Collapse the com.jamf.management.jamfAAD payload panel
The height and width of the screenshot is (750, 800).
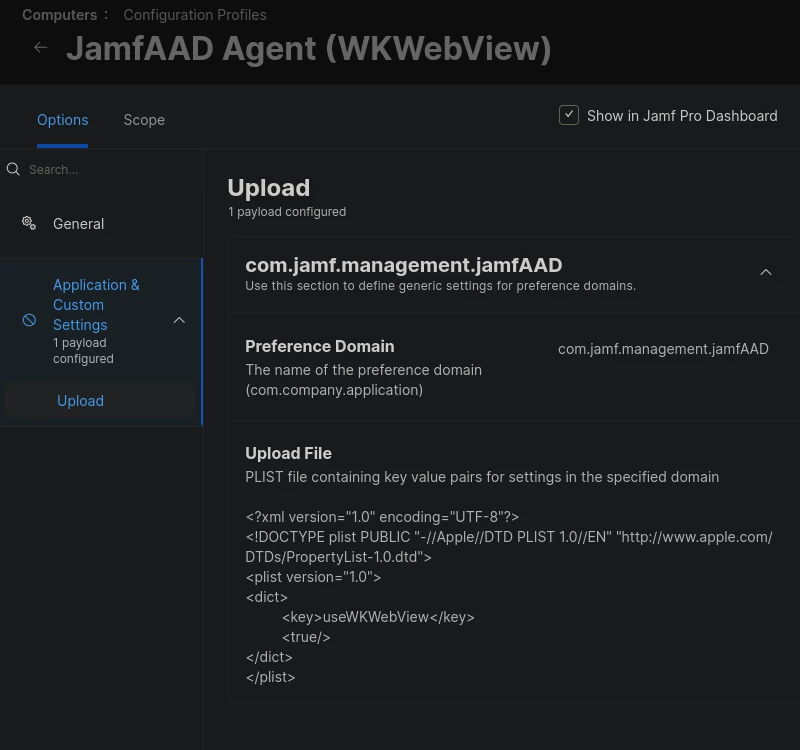pos(766,272)
